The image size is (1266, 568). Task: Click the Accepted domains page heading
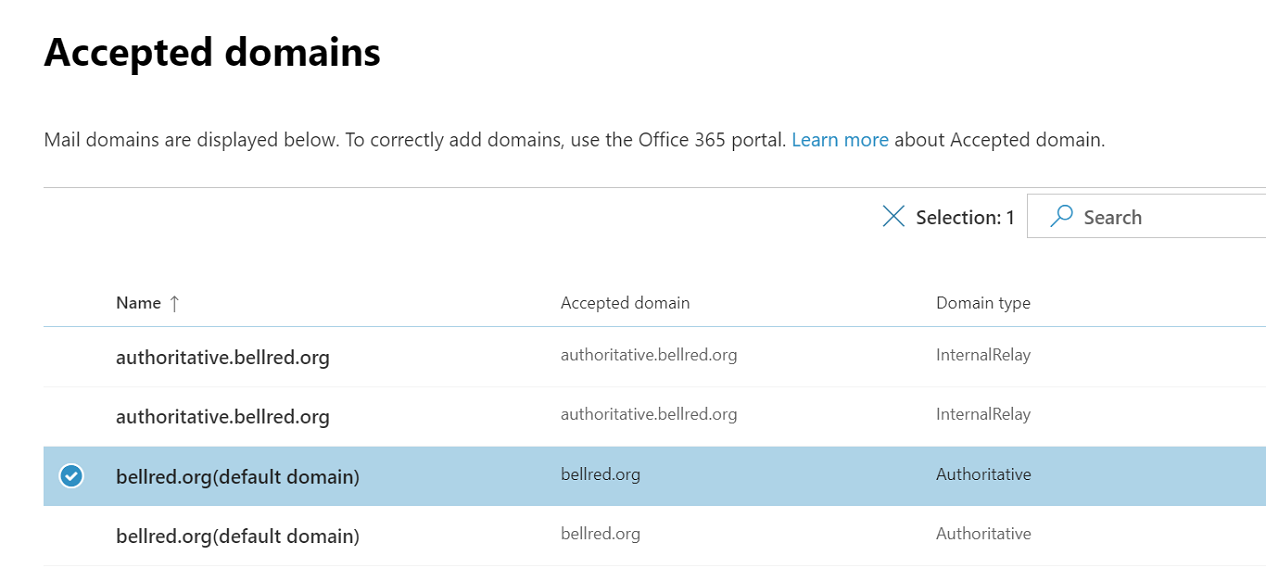coord(212,51)
